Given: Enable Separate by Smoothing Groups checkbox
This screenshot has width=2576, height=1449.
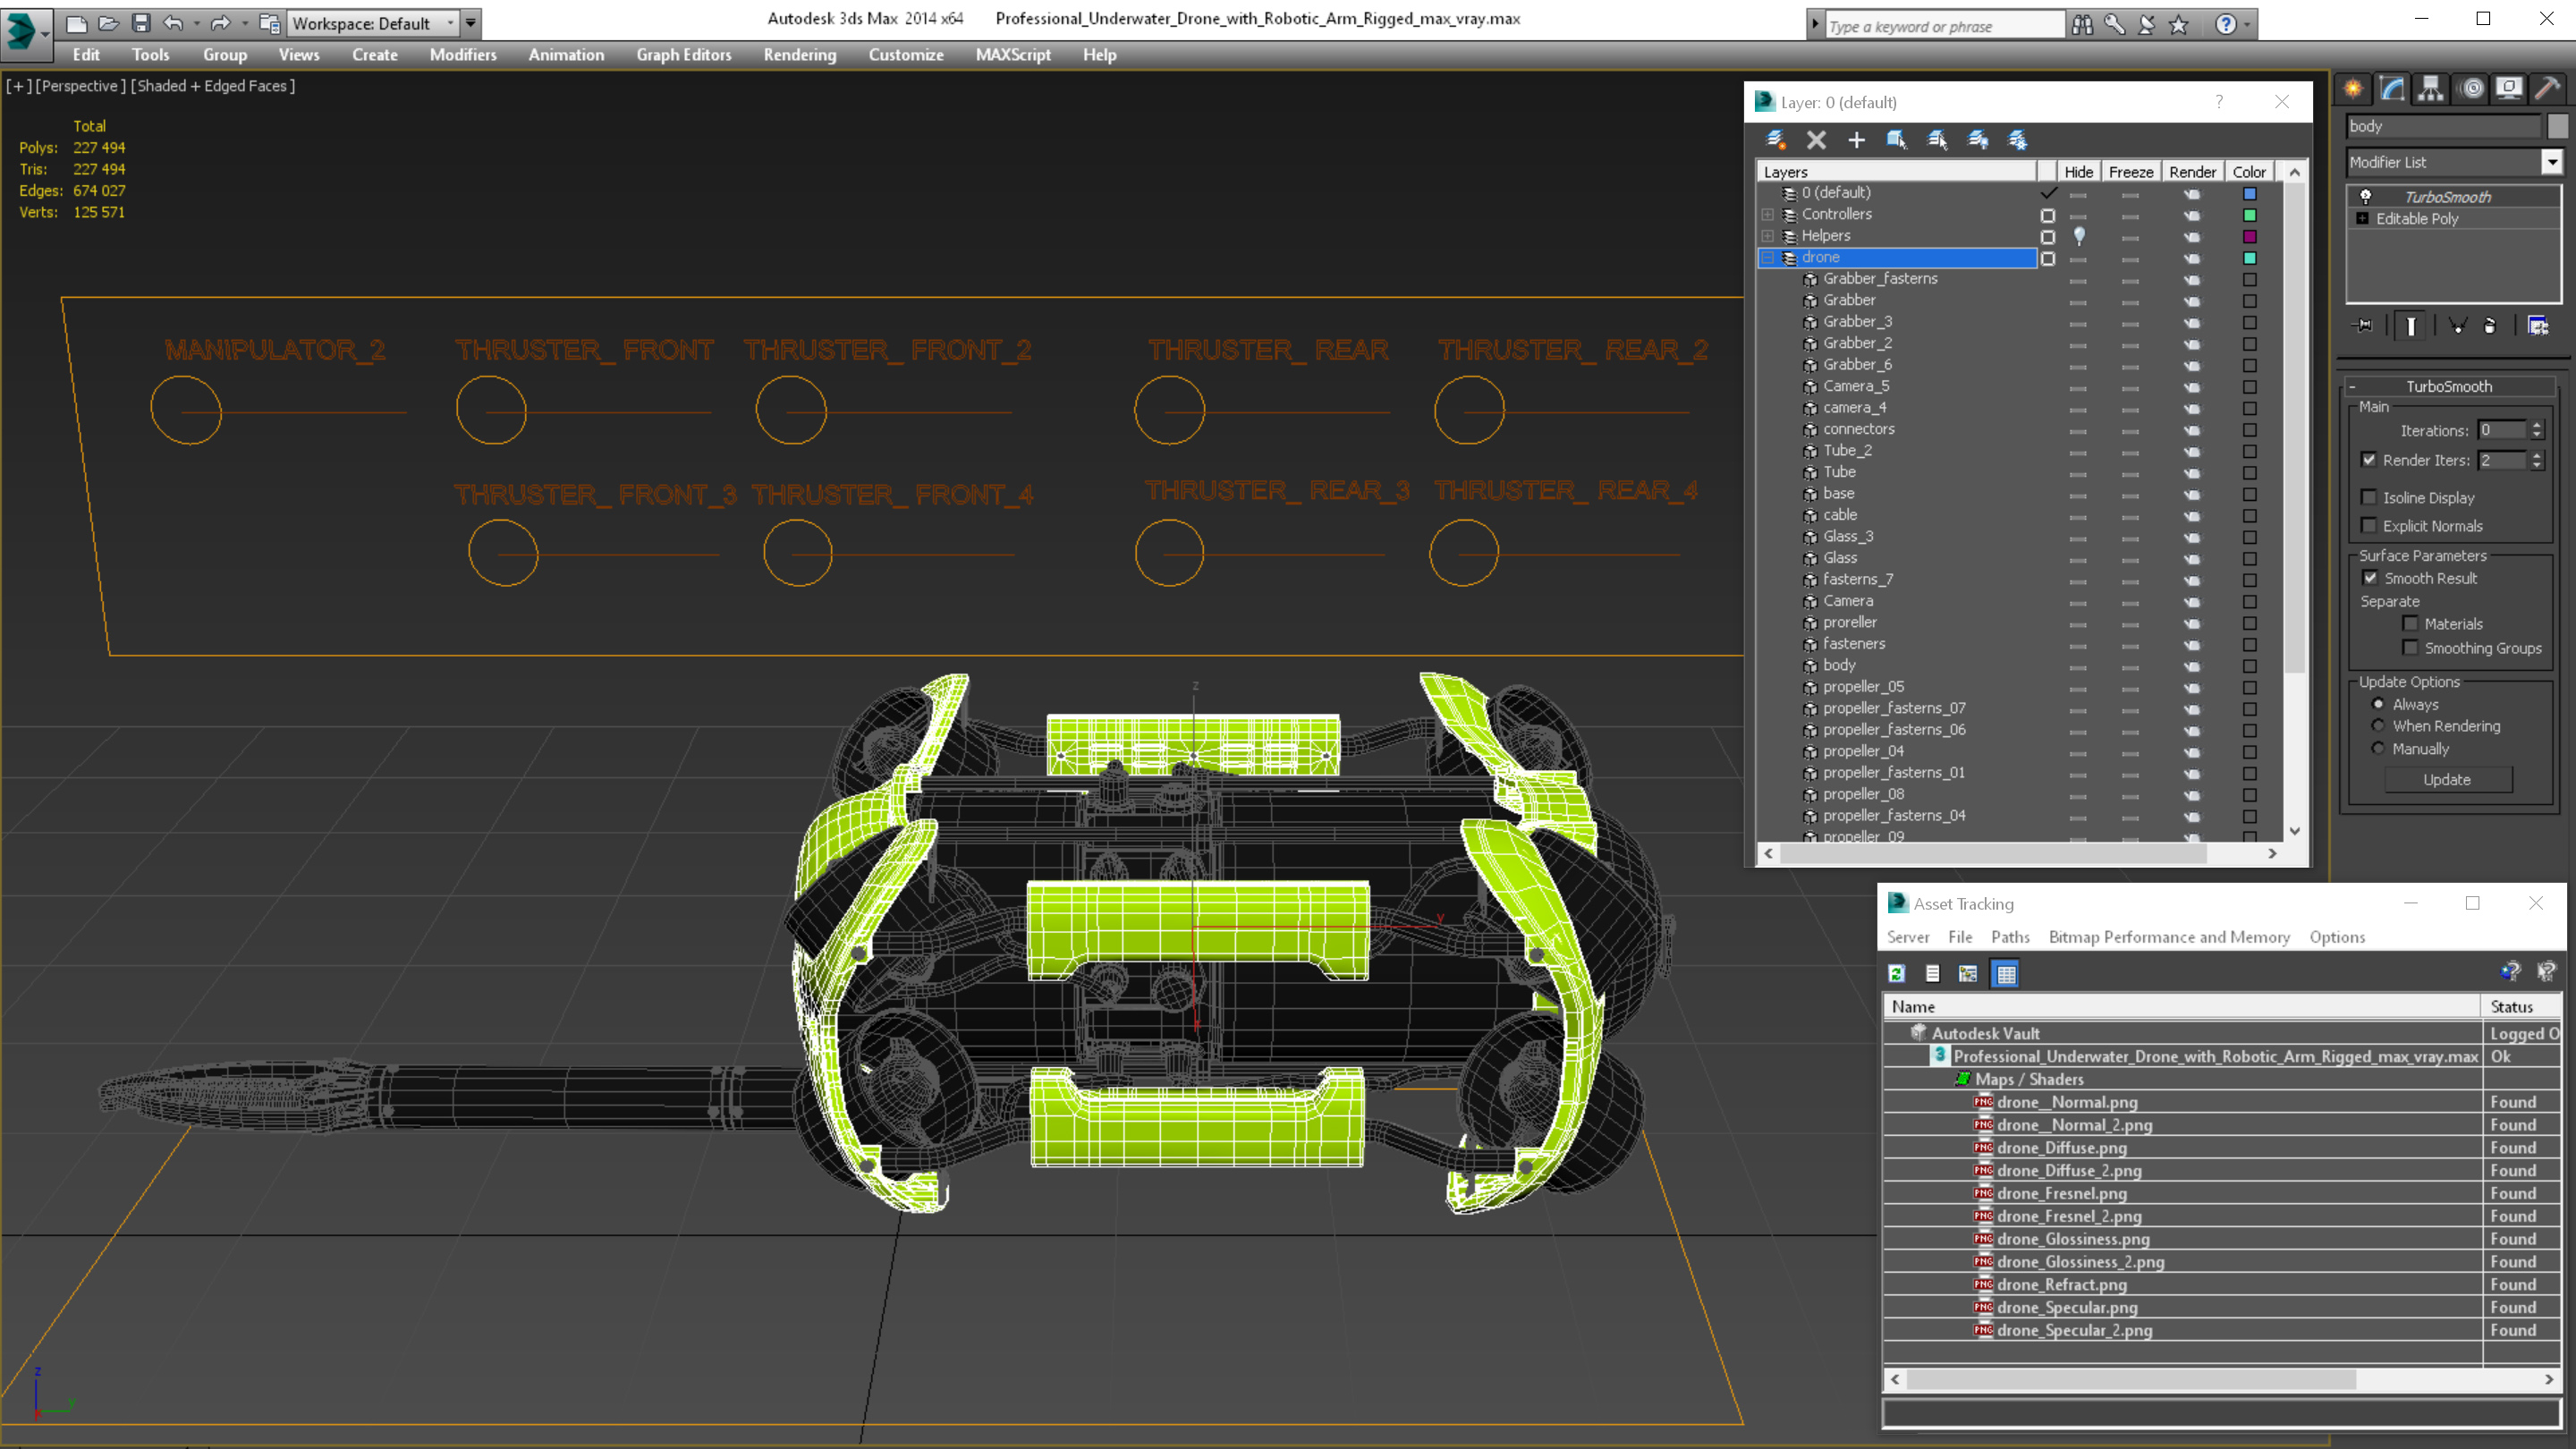Looking at the screenshot, I should click(x=2410, y=648).
